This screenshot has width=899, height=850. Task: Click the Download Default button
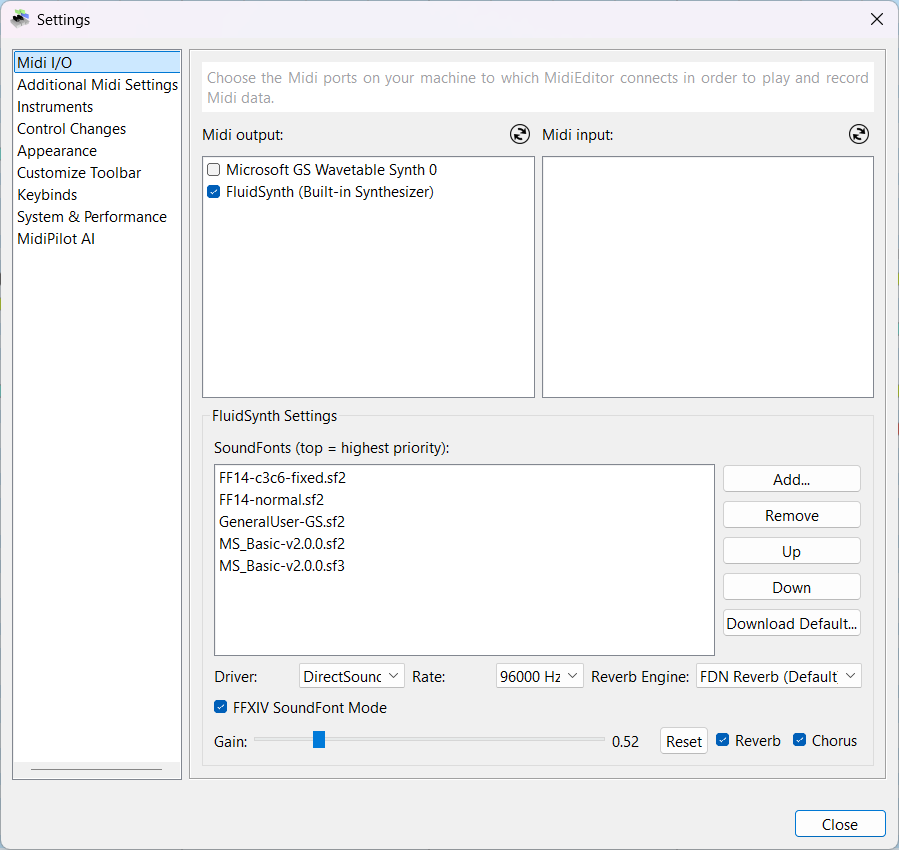791,622
